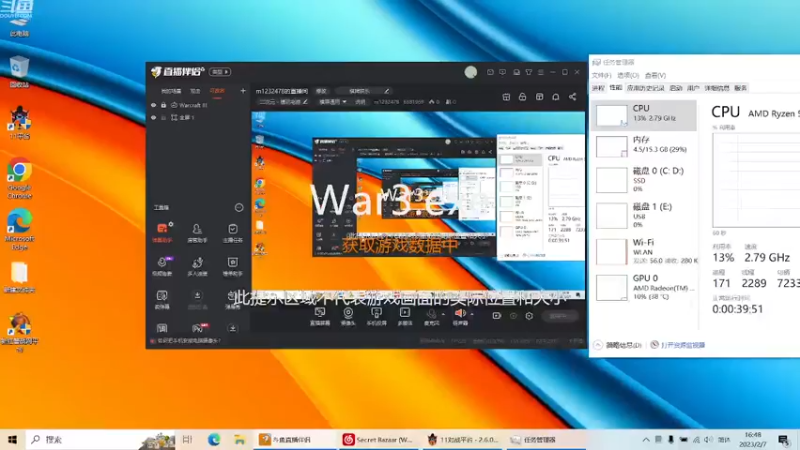Click the padlock icon above the preview
The image size is (800, 450).
coord(522,97)
